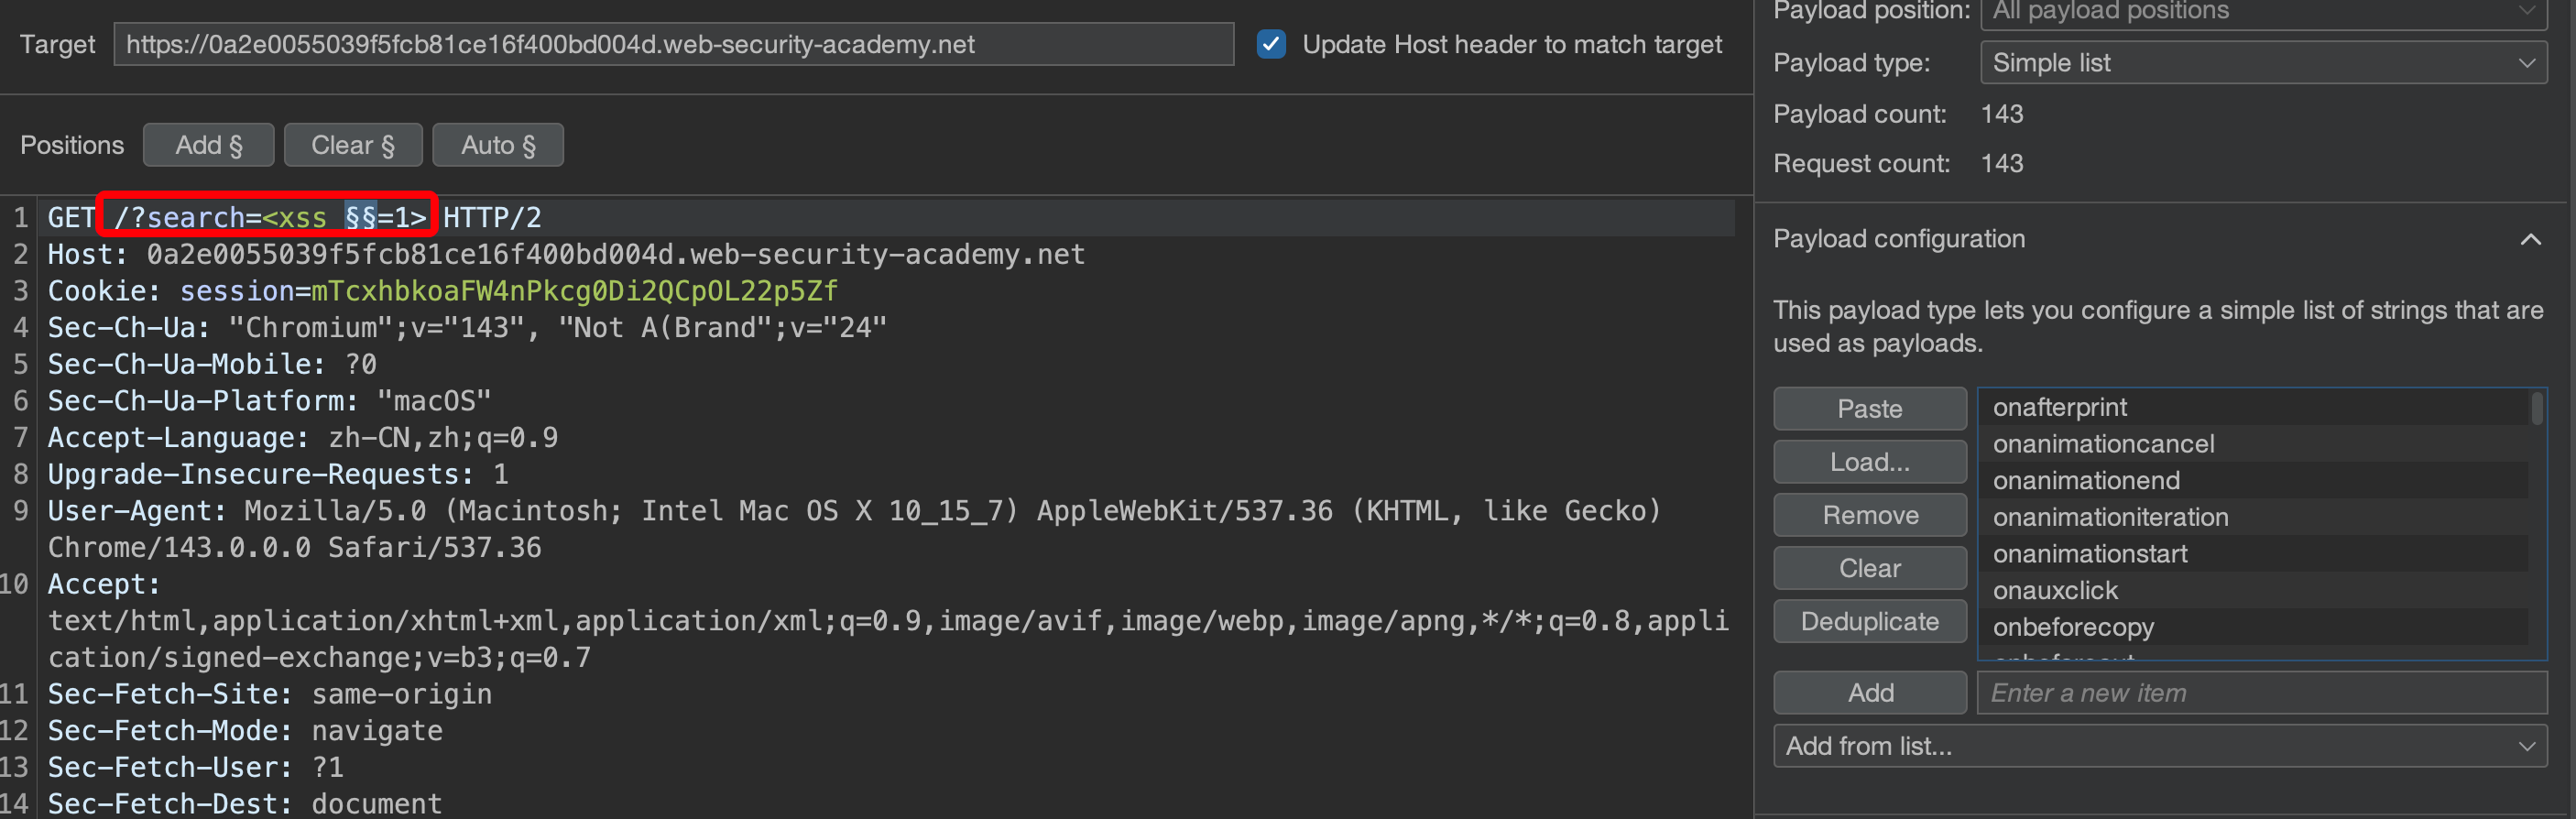2576x819 pixels.
Task: Open the Payload type dropdown
Action: (x=2262, y=63)
